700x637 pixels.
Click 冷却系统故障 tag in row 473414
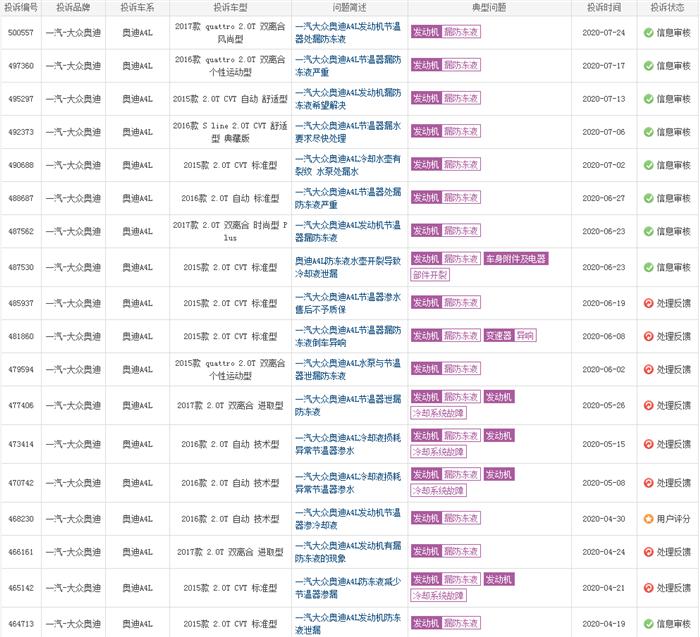[438, 452]
